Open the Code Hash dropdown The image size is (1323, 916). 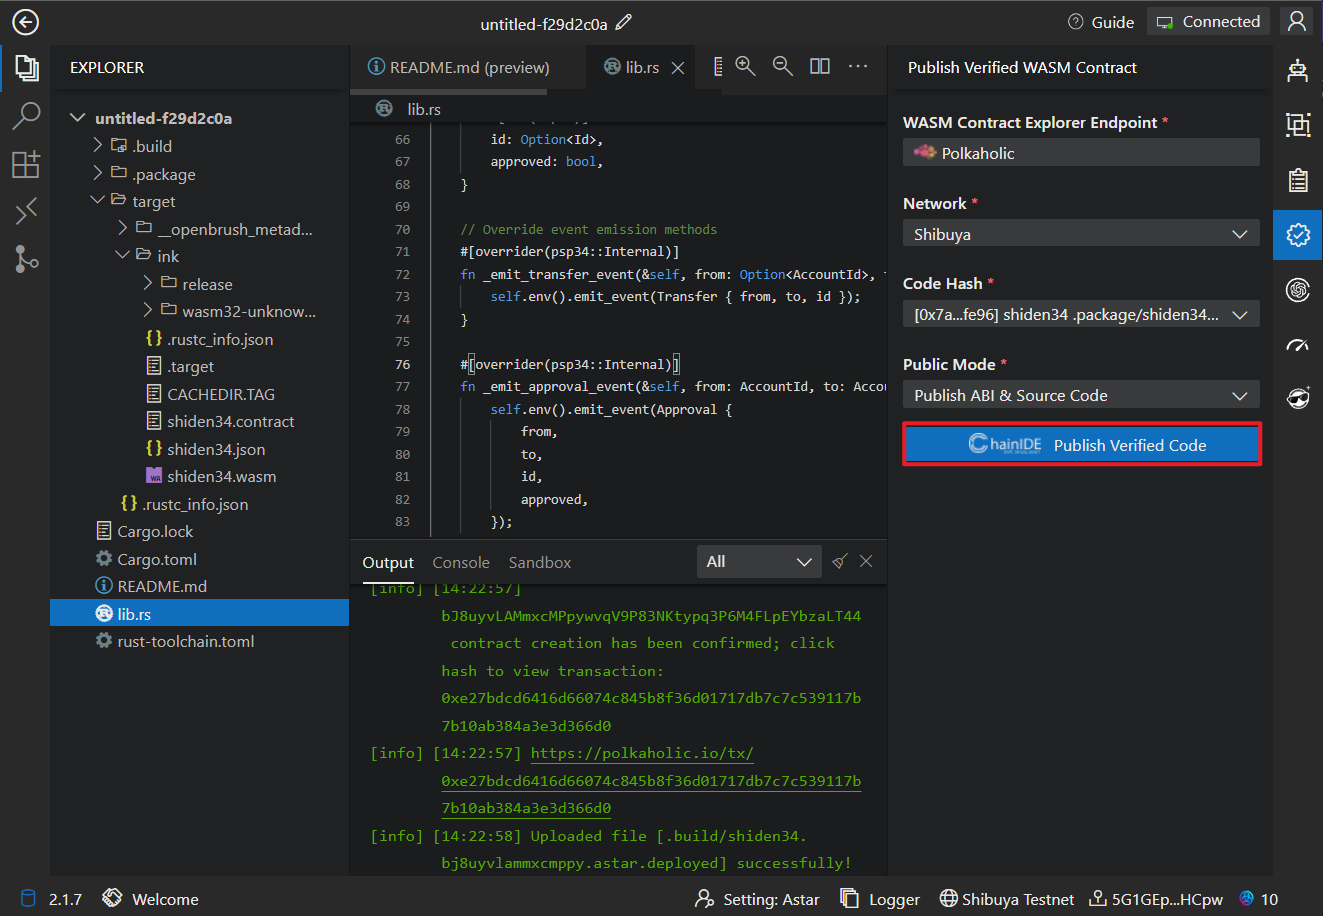[x=1080, y=314]
